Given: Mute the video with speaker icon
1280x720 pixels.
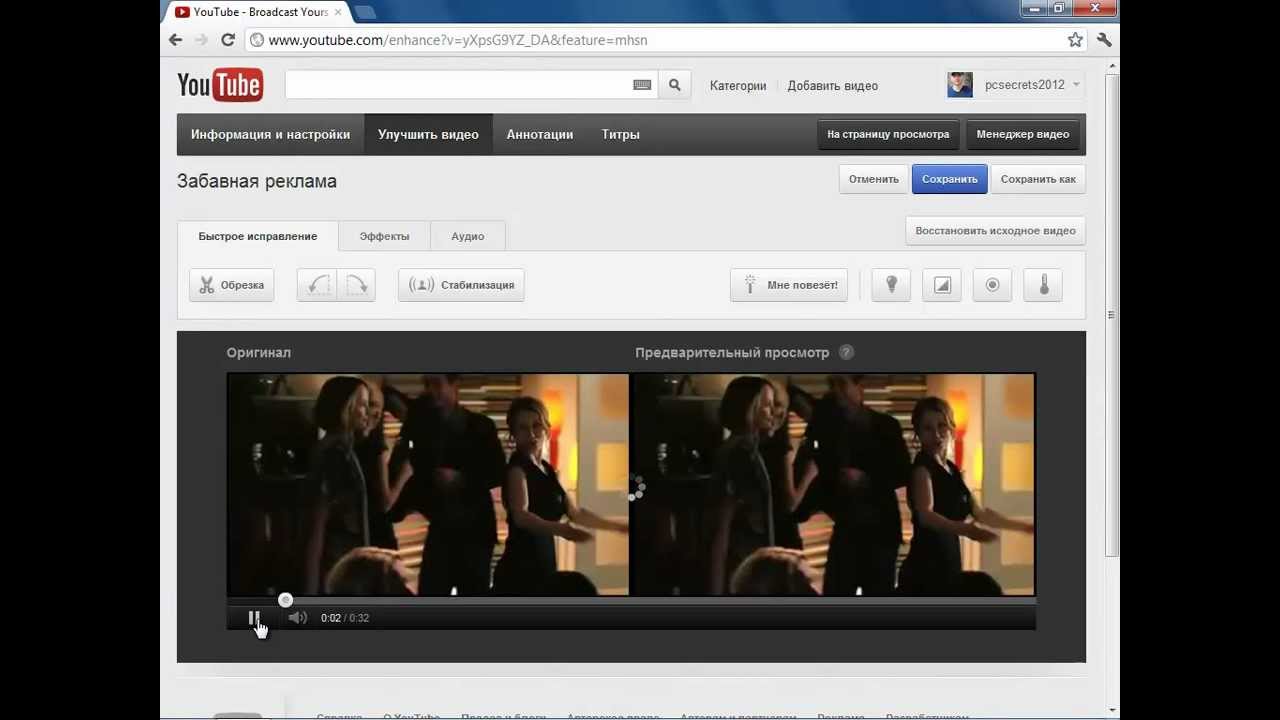Looking at the screenshot, I should [297, 618].
